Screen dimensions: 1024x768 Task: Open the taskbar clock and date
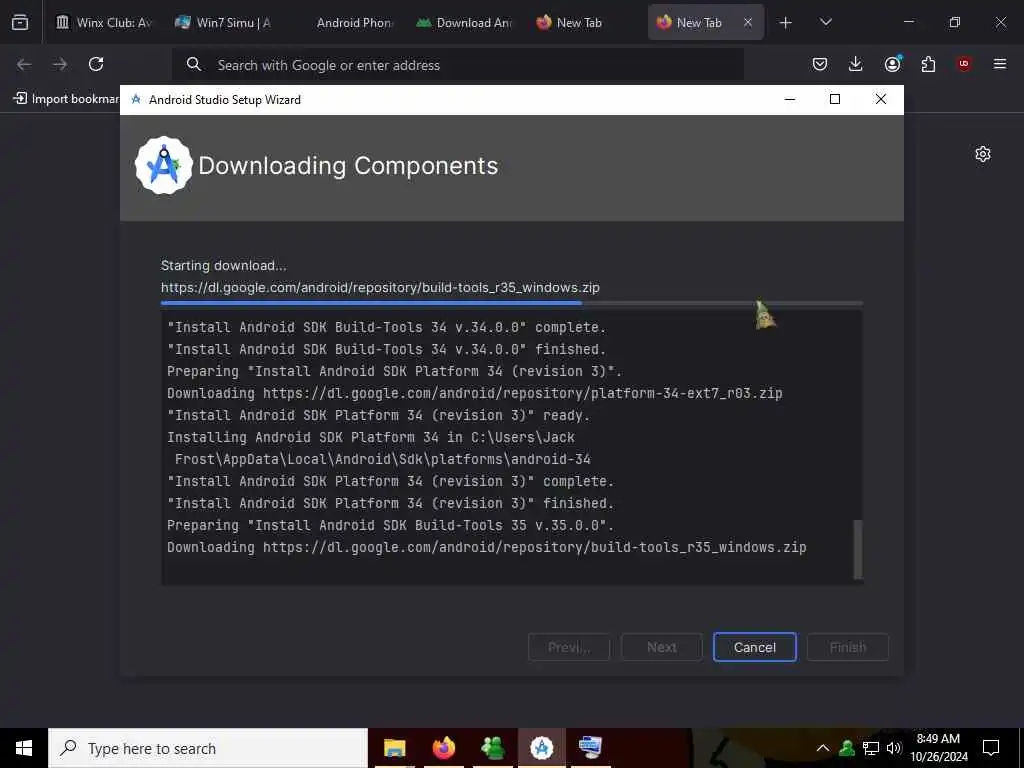pos(939,748)
